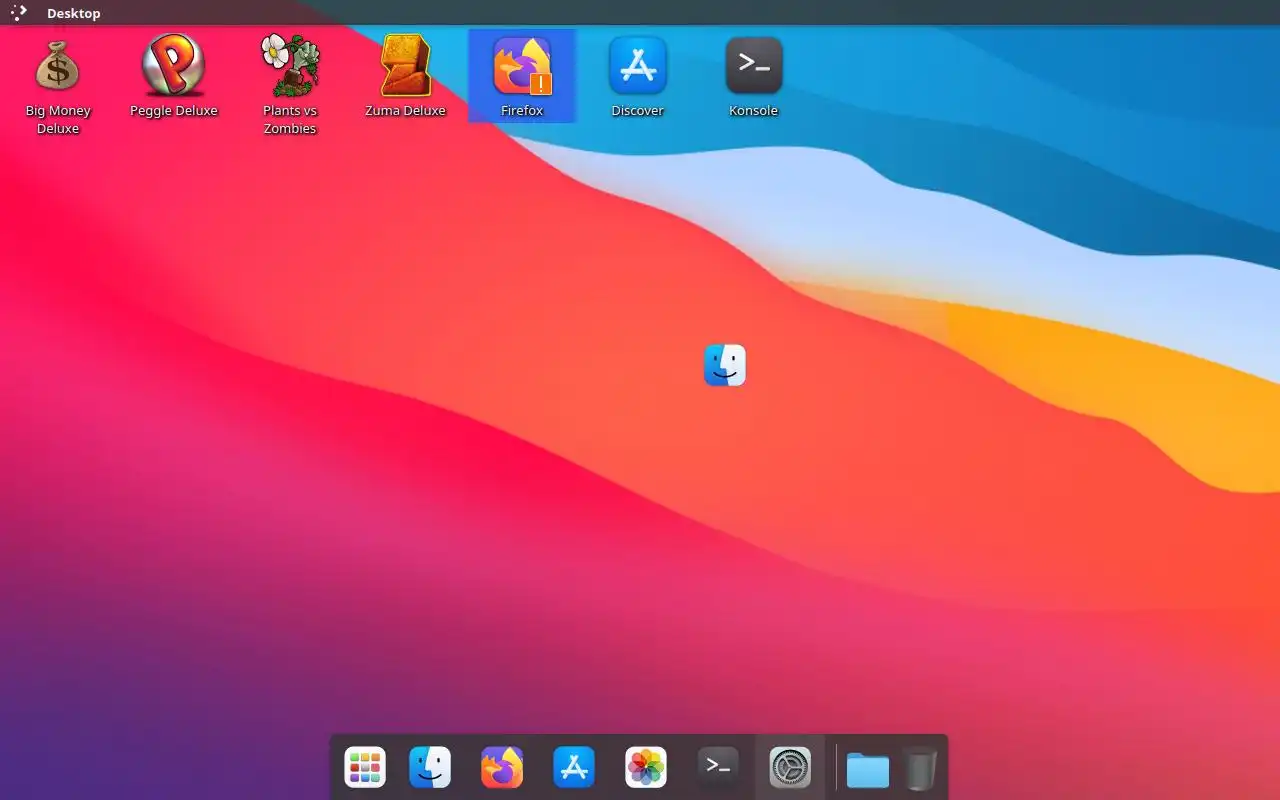Click the "Konsole" label text

point(754,111)
